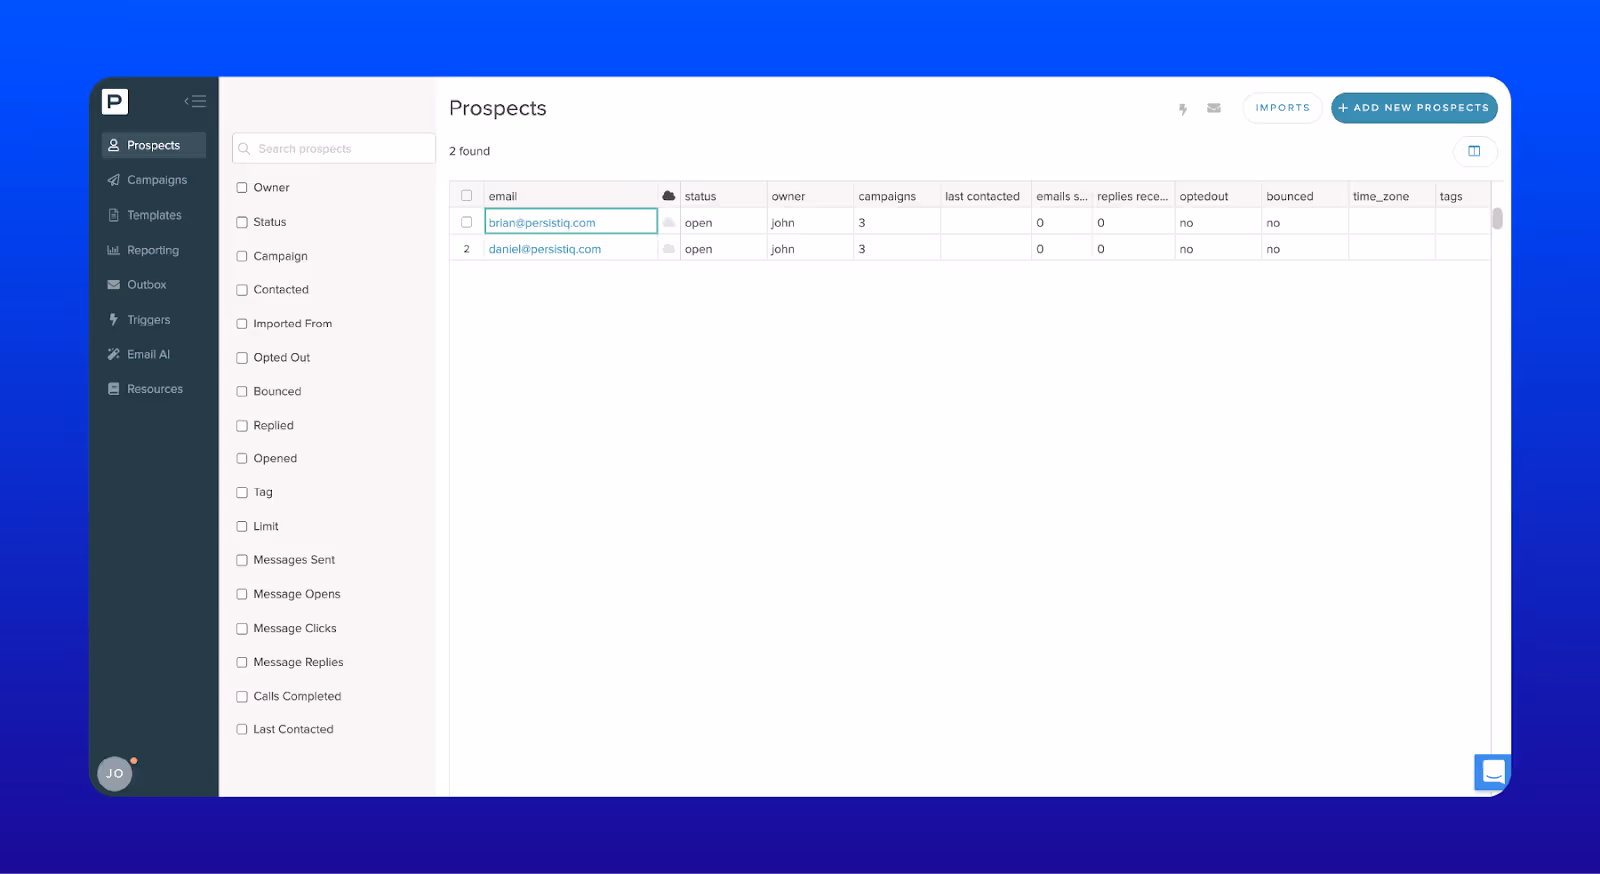
Task: Check the Imported From filter
Action: coord(242,324)
